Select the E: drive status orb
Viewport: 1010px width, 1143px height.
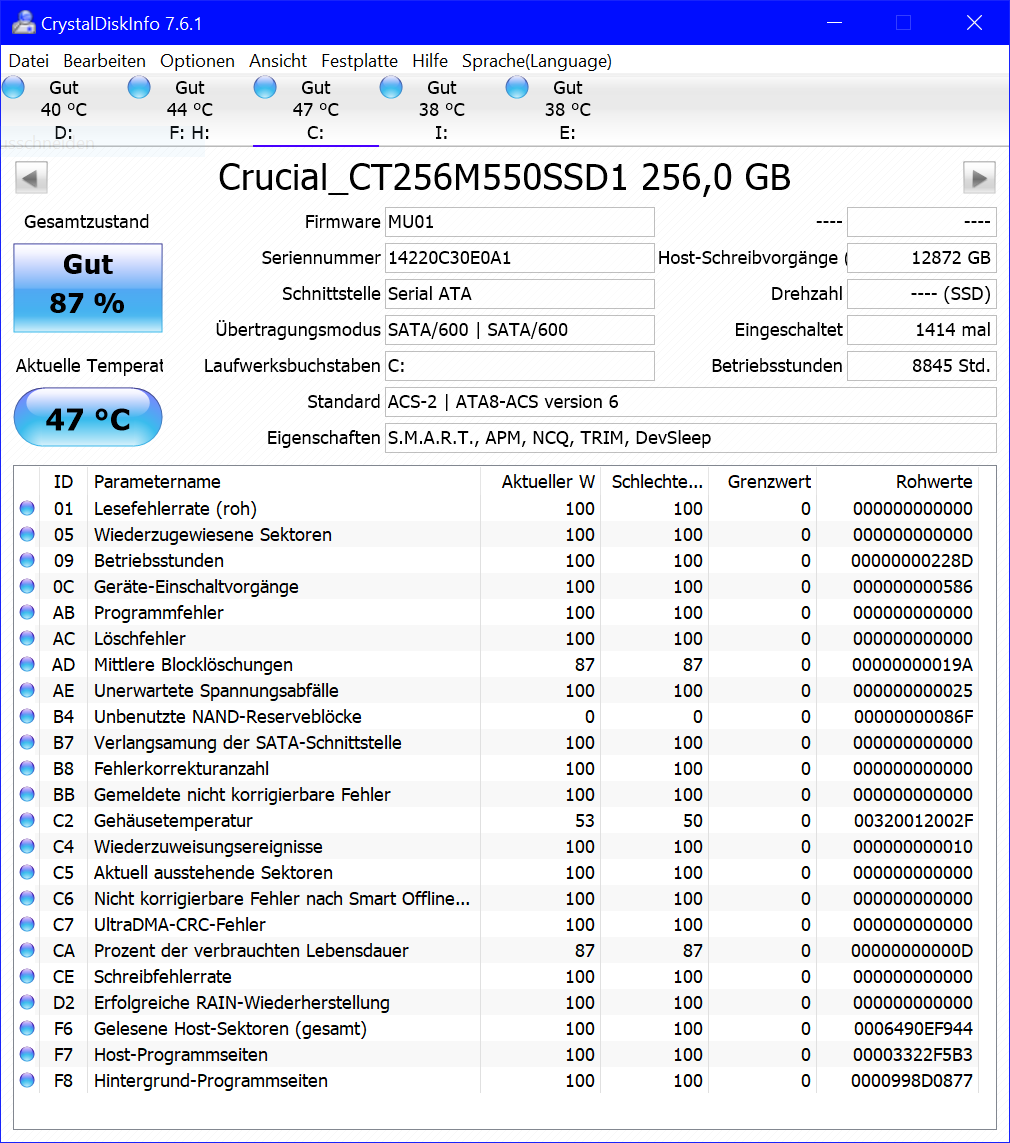517,87
